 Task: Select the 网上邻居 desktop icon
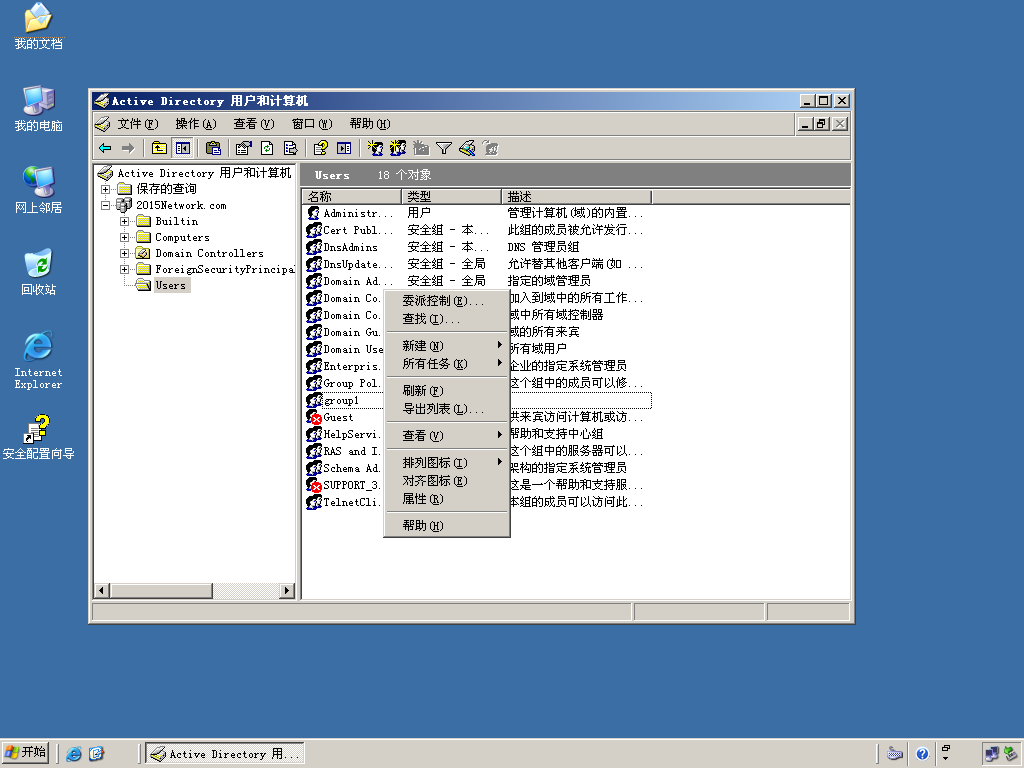pyautogui.click(x=39, y=190)
